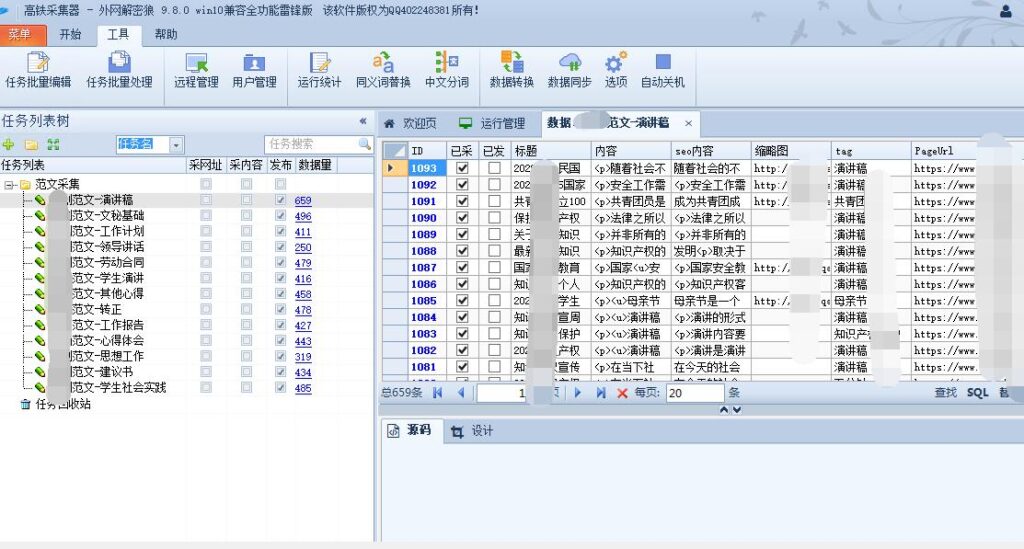Switch to 帮助 ribbon tab
This screenshot has height=549, width=1024.
[x=166, y=35]
